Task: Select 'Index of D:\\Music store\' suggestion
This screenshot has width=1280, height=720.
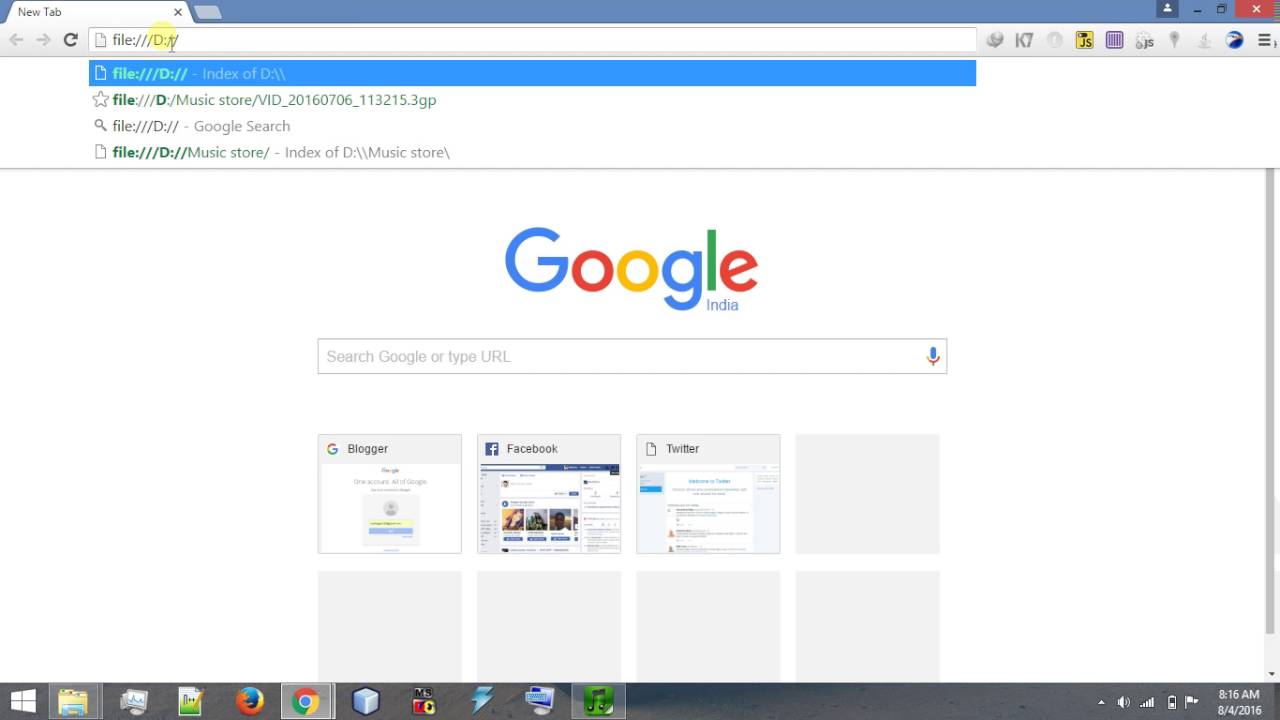Action: (x=532, y=152)
